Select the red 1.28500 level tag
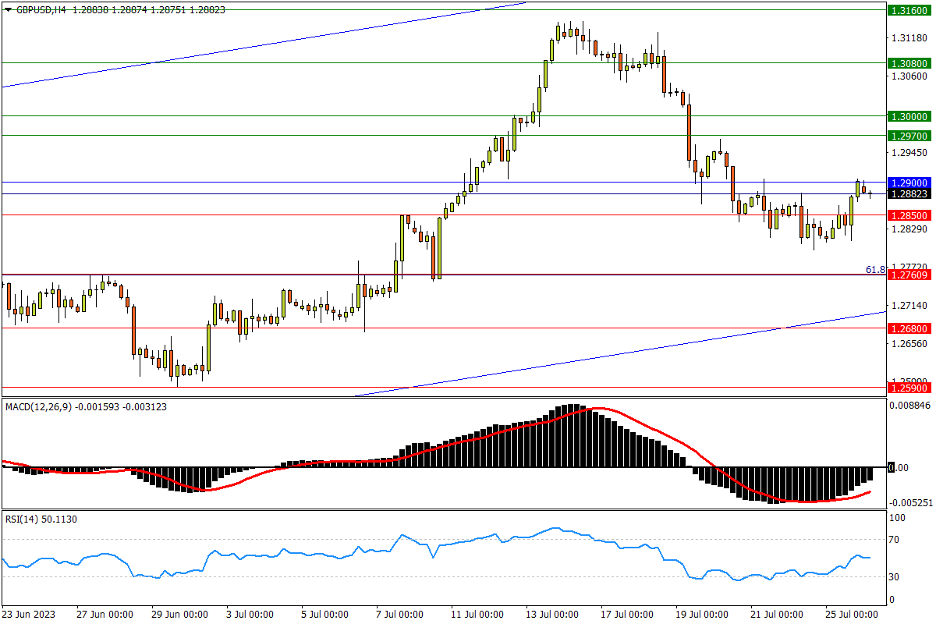 tap(909, 215)
